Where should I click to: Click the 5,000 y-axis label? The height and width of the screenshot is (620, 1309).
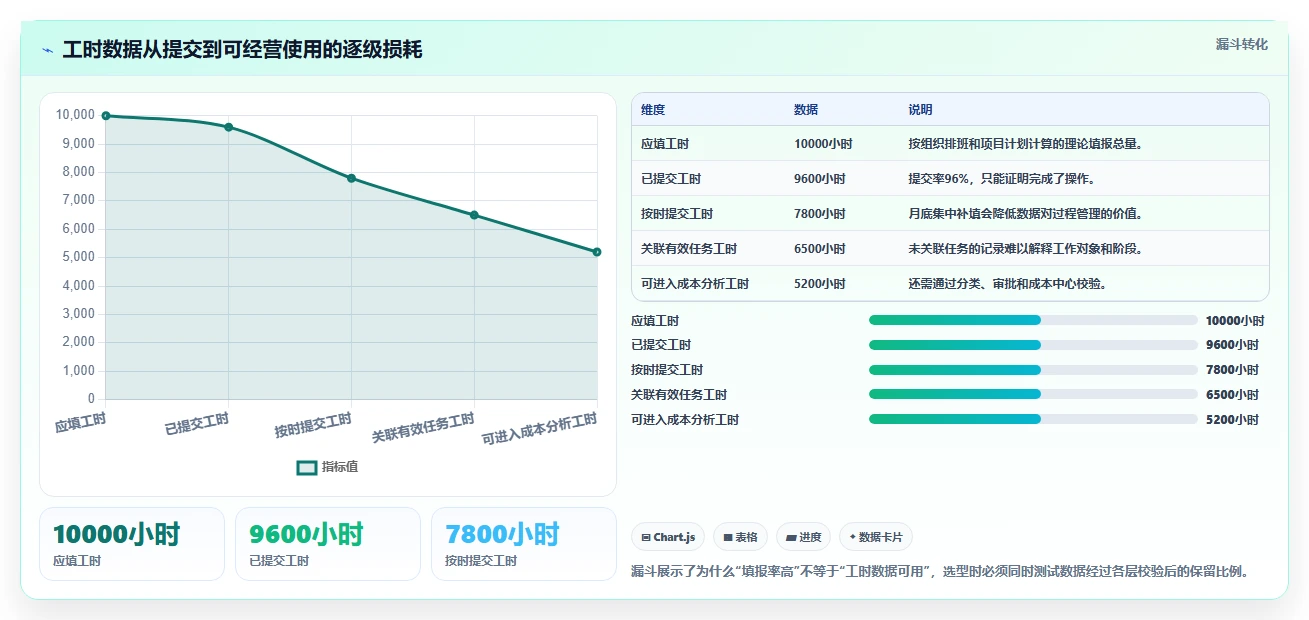tap(78, 257)
